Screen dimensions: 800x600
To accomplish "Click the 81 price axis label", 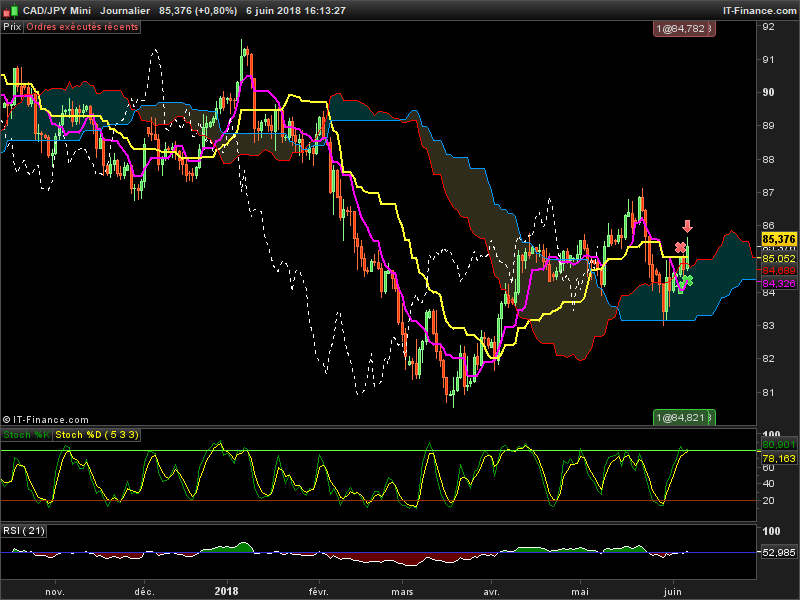I will click(768, 392).
